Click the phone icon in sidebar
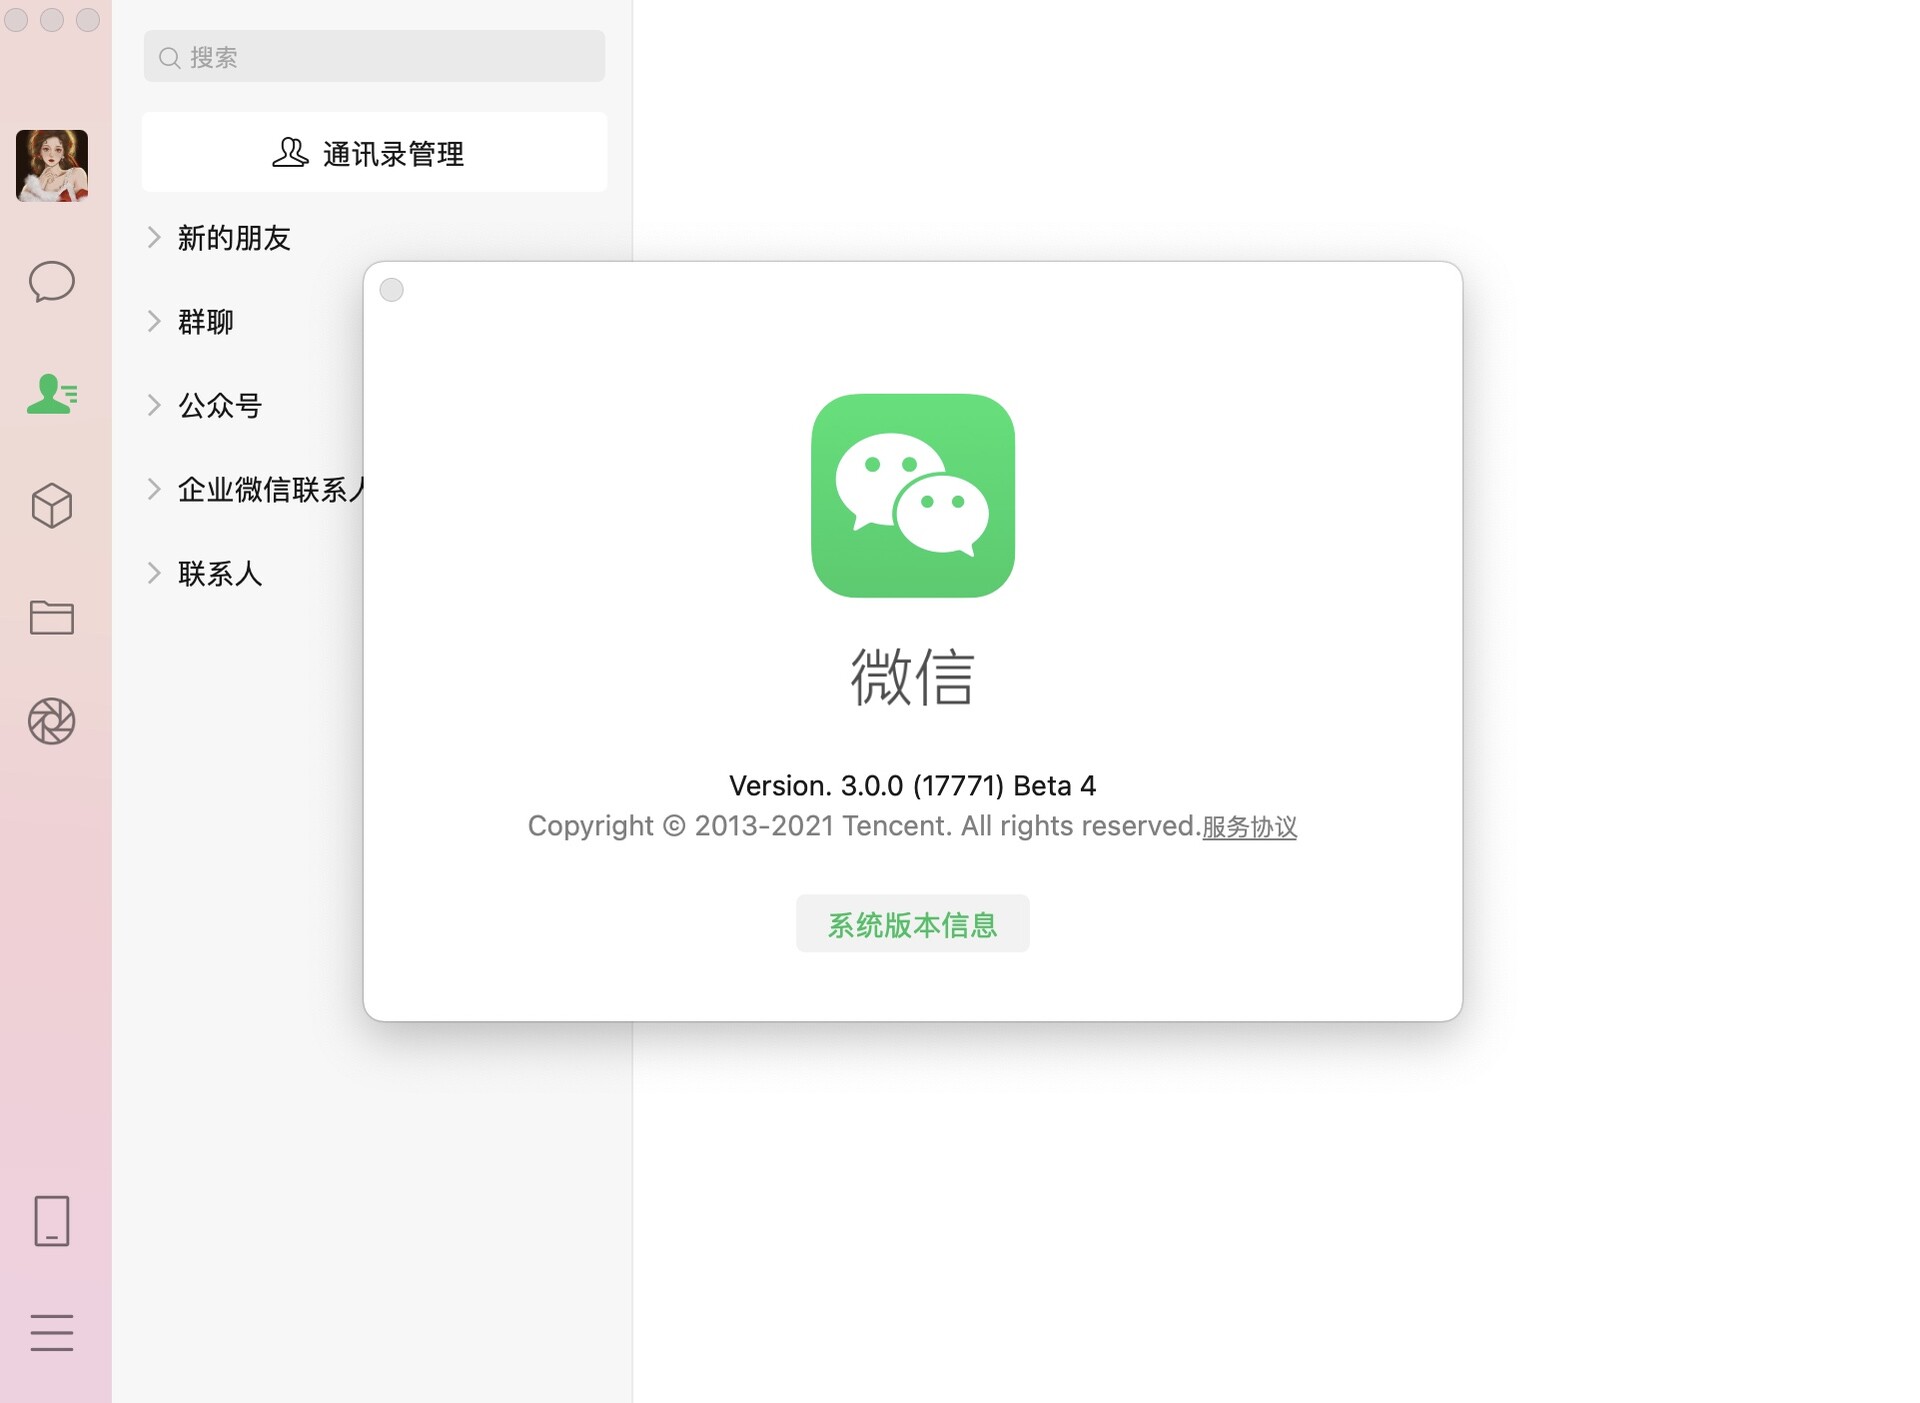This screenshot has width=1920, height=1403. point(52,1221)
